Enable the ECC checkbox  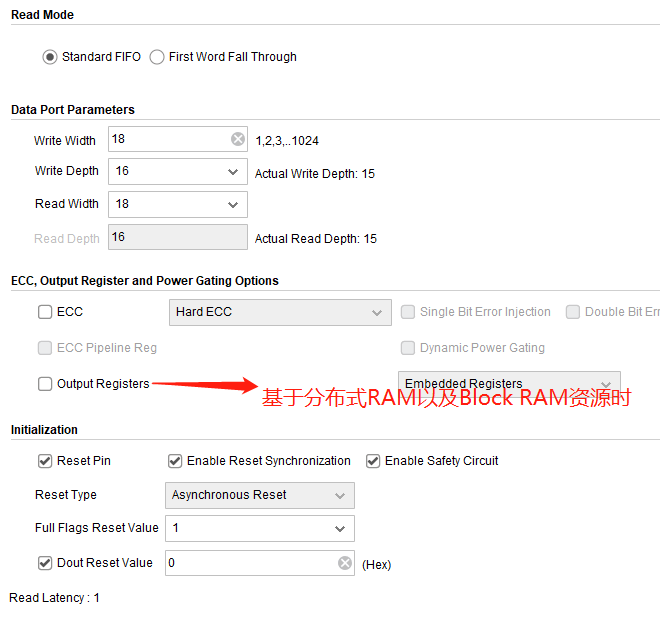(45, 312)
